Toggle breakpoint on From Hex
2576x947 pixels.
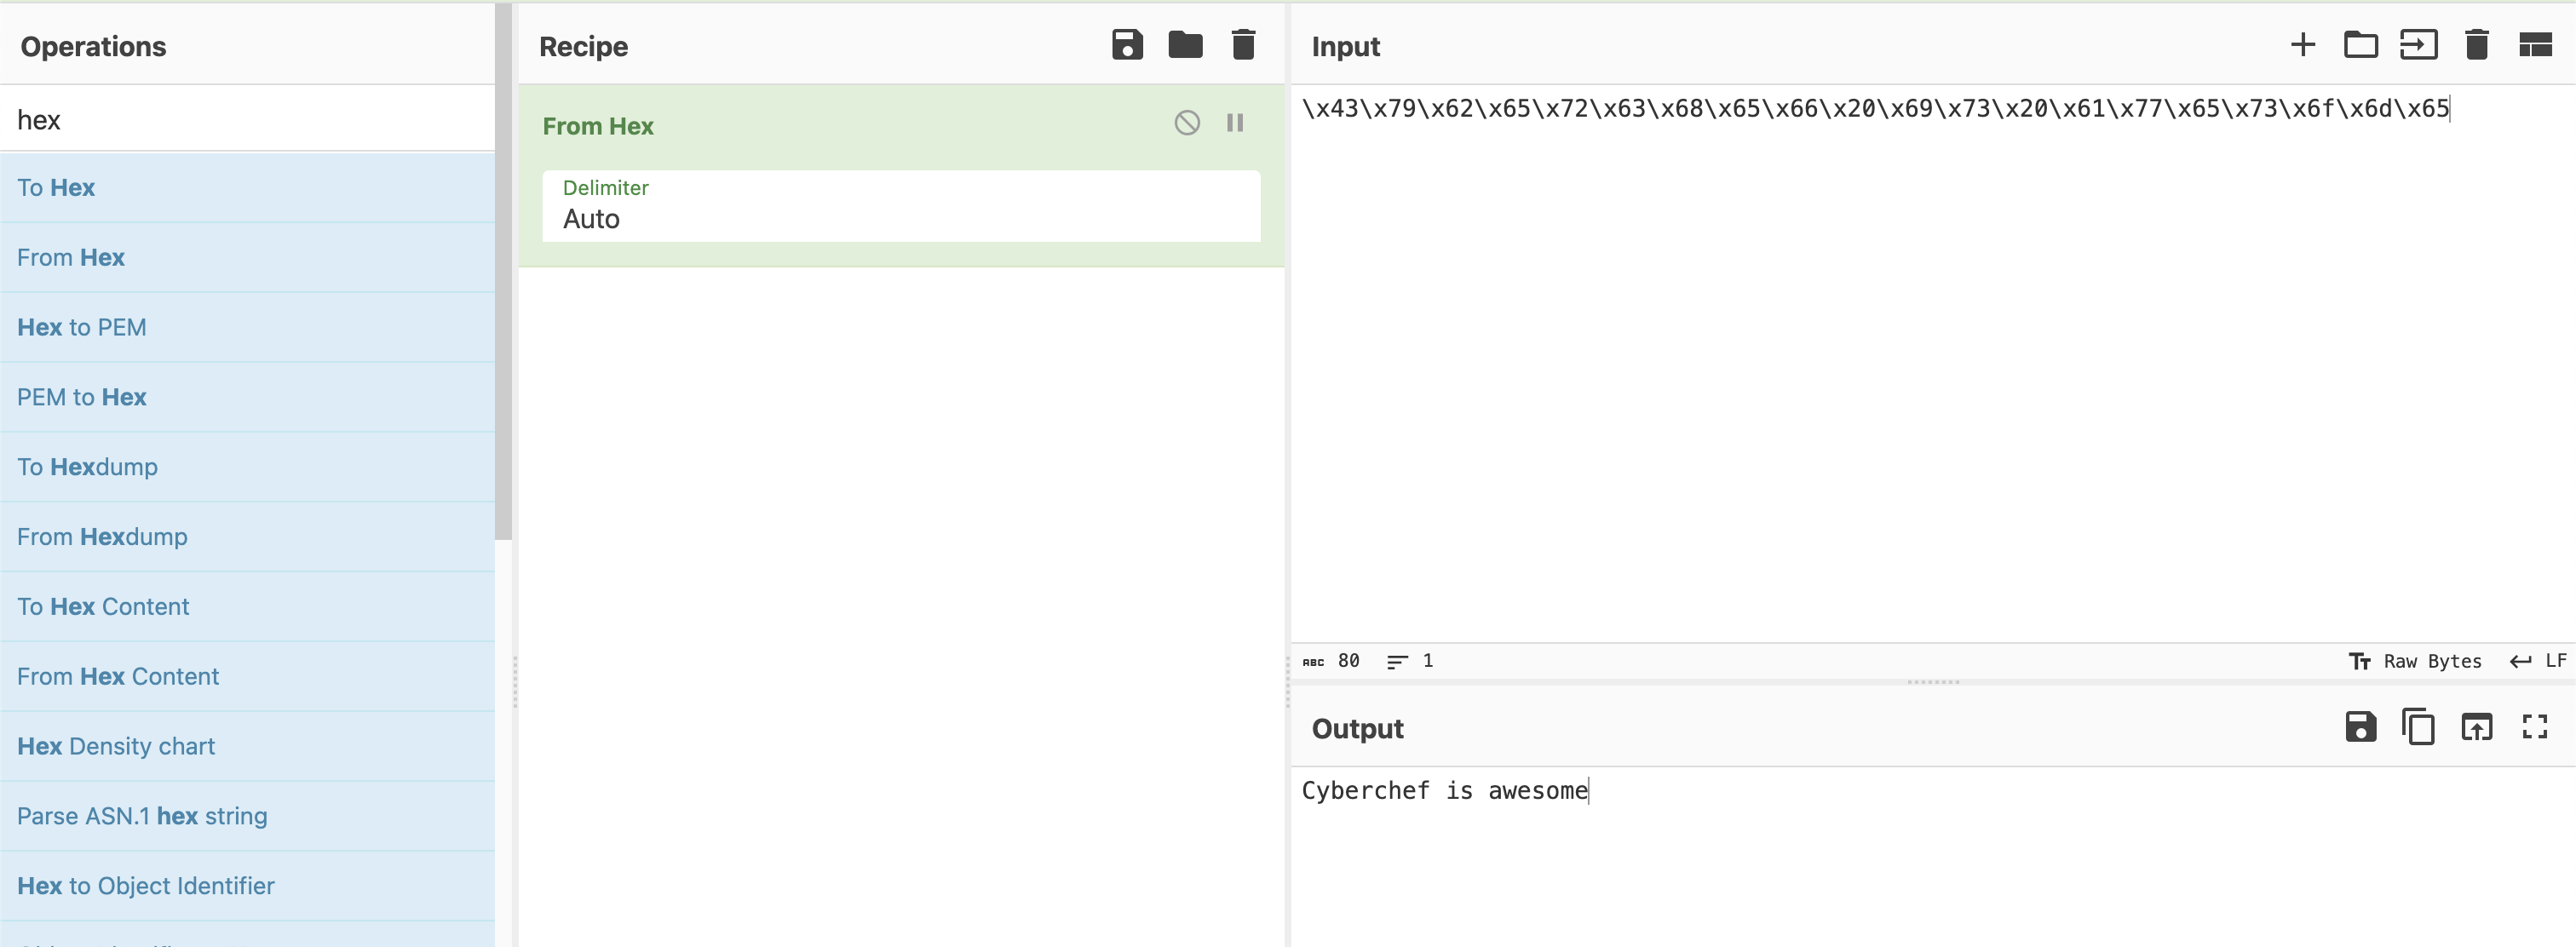(1235, 123)
